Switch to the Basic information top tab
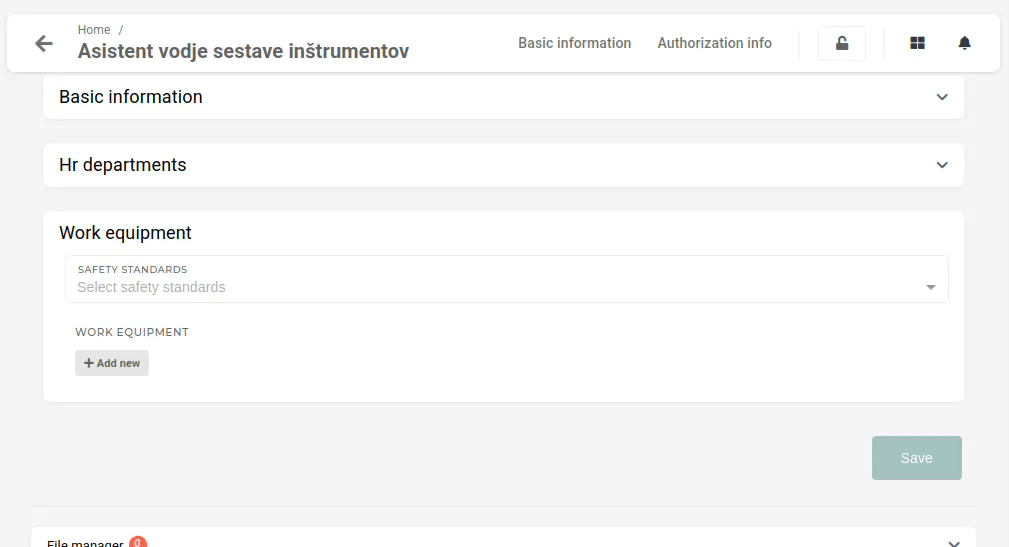Viewport: 1009px width, 547px height. (x=575, y=43)
